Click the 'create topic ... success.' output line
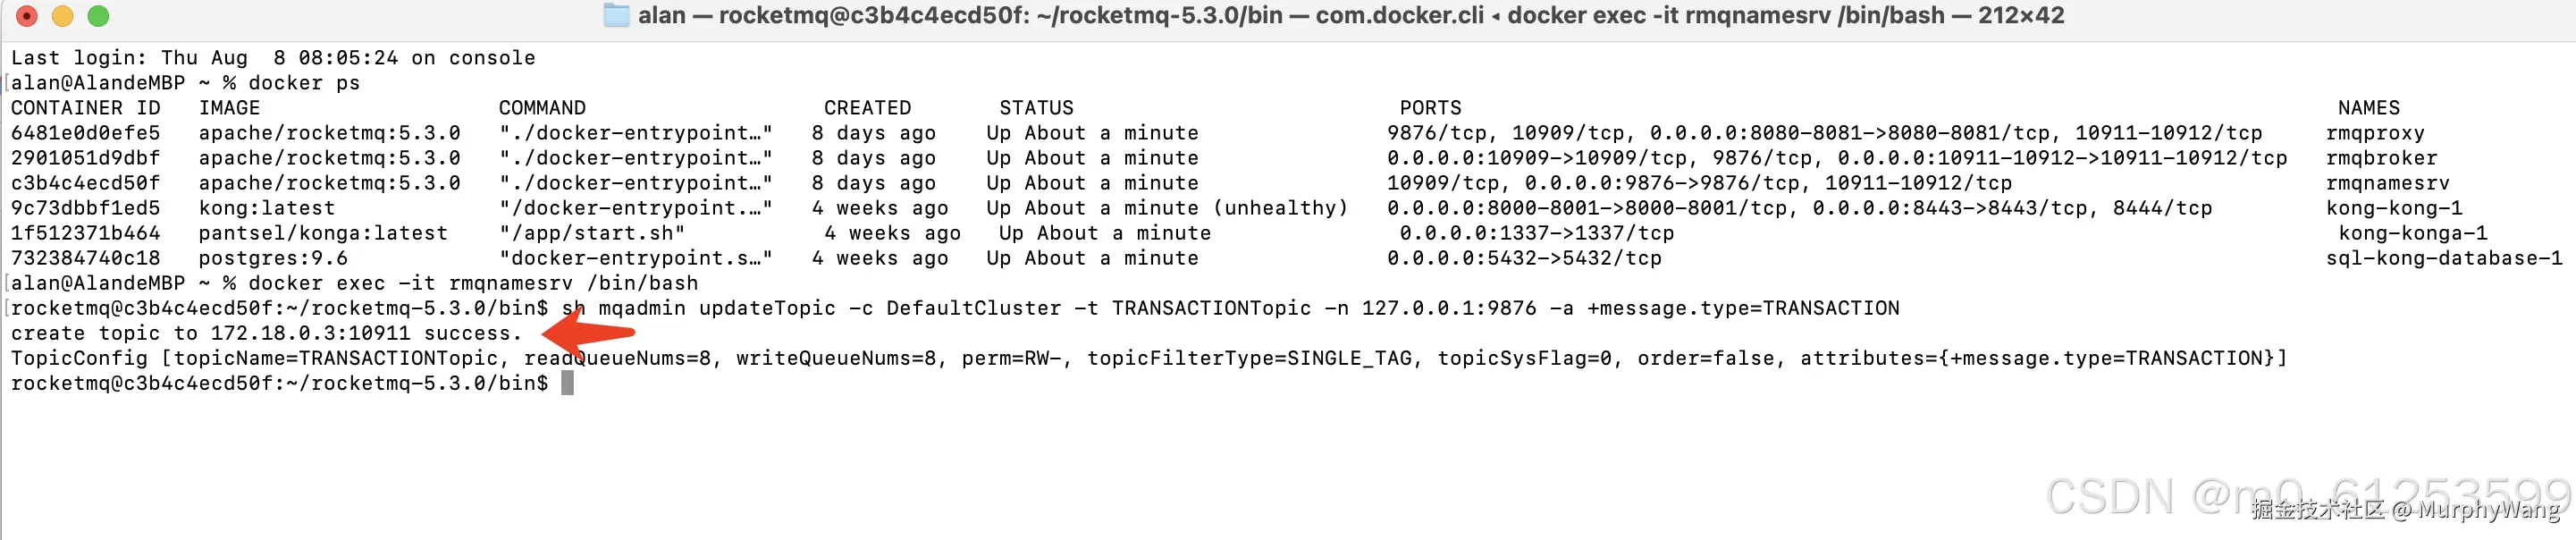The height and width of the screenshot is (540, 2576). [266, 333]
